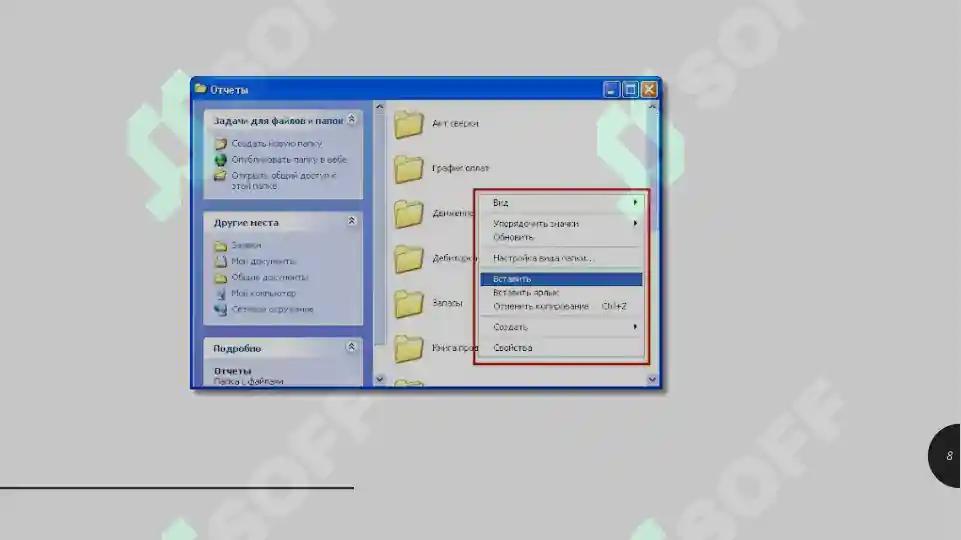Screen dimensions: 961x540
Task: Open Настройка вида папки…
Action: 561,258
